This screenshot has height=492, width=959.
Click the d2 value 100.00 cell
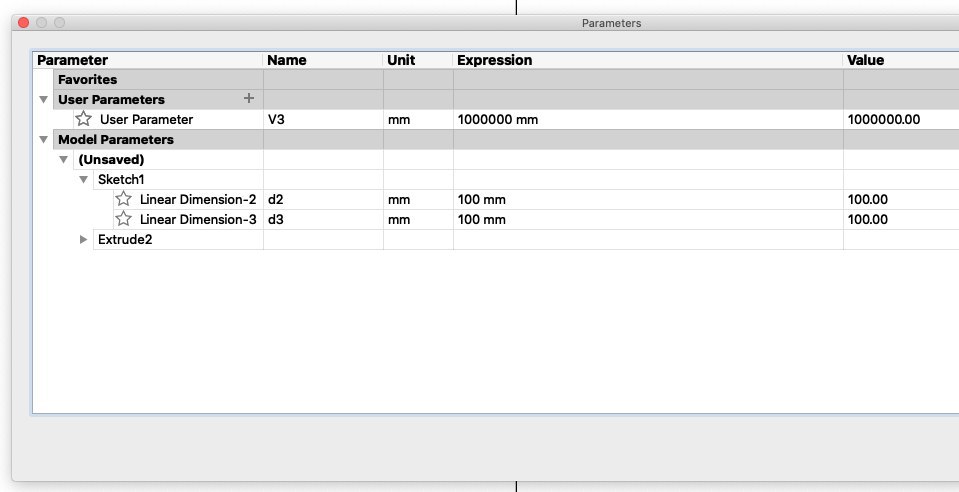[901, 199]
